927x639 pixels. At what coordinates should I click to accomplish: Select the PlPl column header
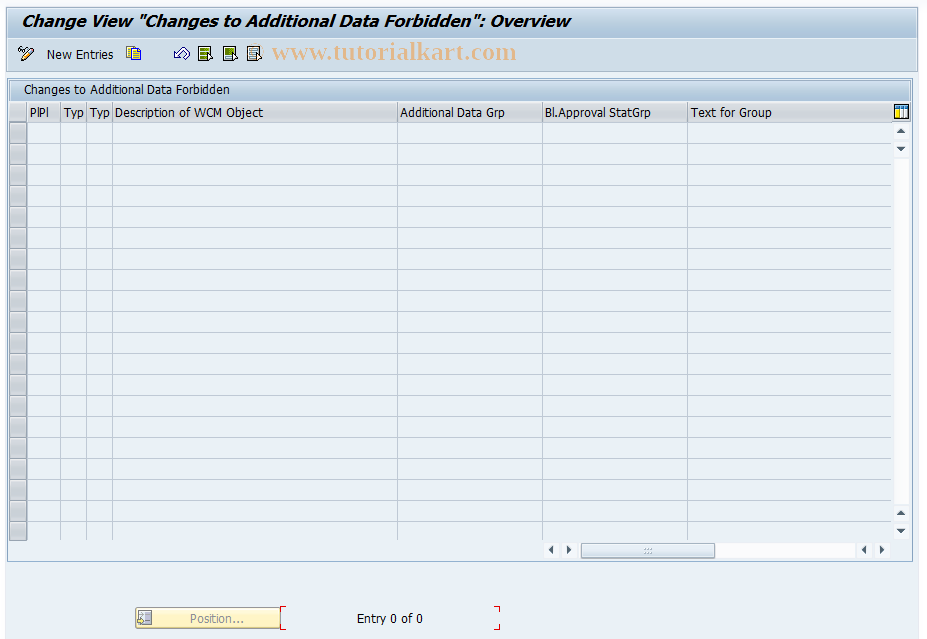[x=44, y=112]
